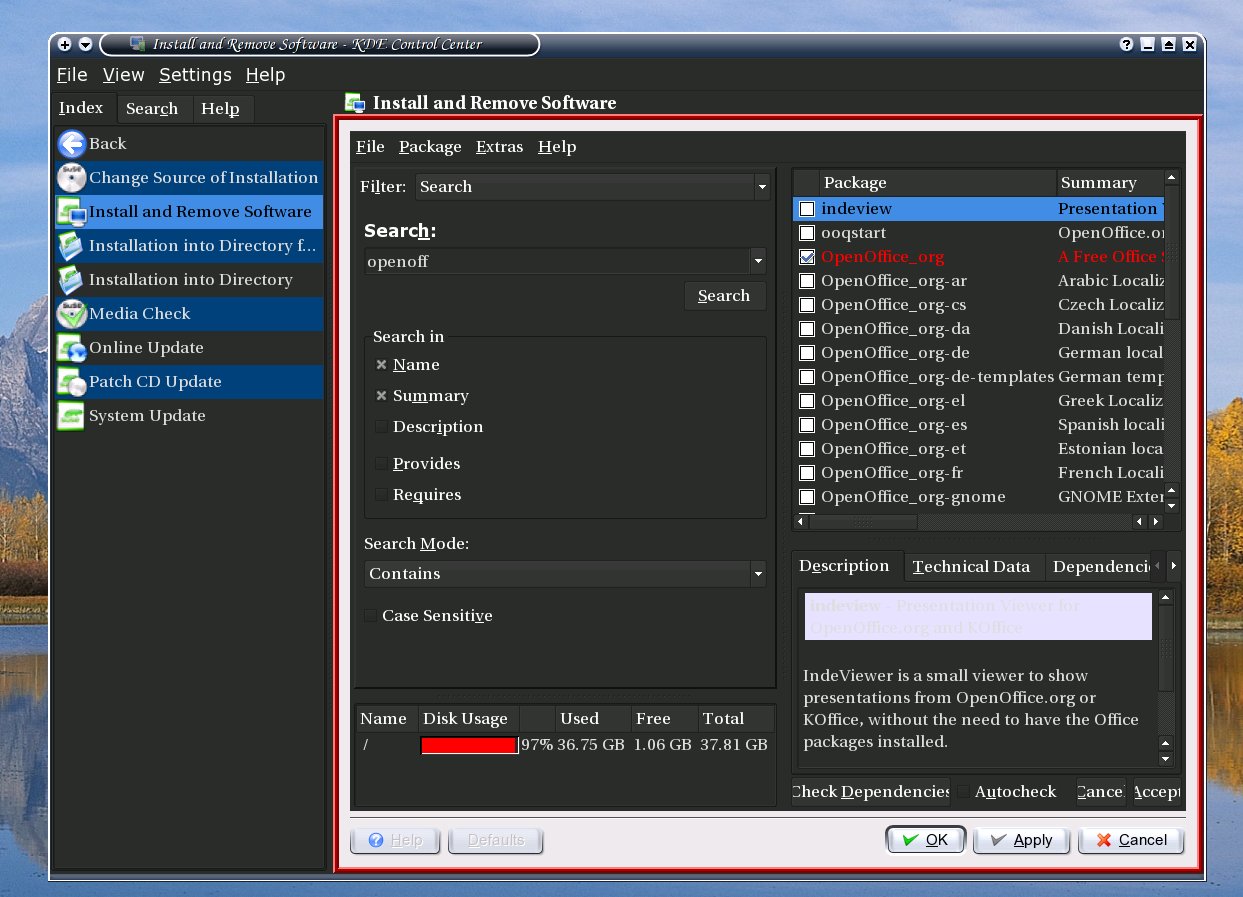
Task: Open the Package menu
Action: point(430,147)
